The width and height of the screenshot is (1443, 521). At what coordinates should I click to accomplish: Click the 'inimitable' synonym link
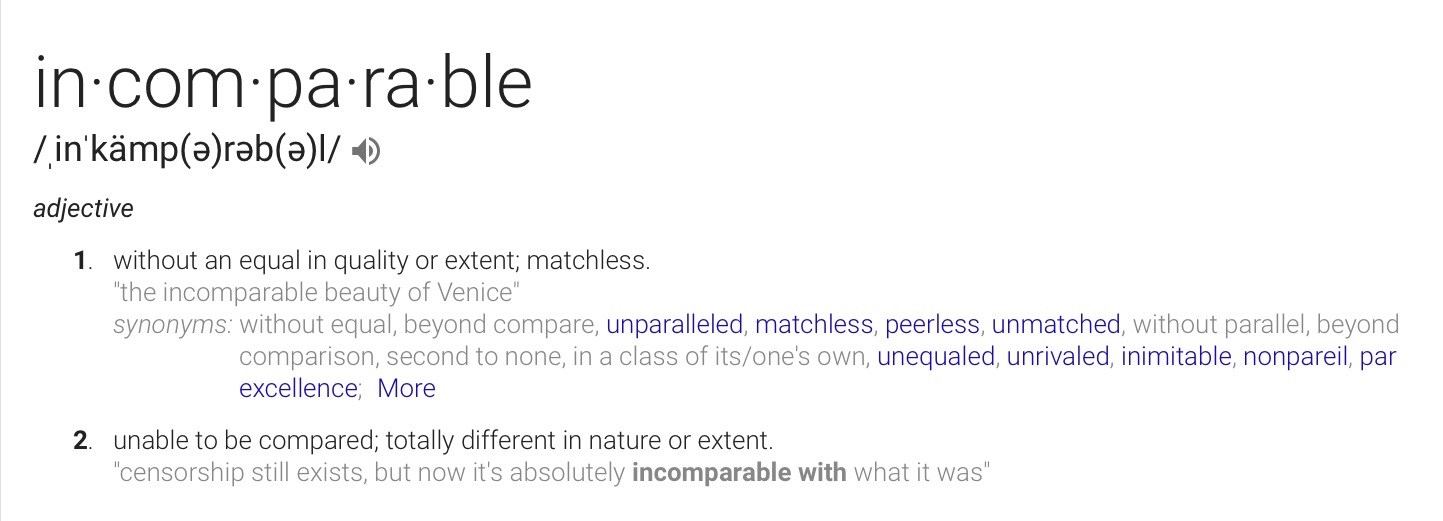pyautogui.click(x=1175, y=357)
